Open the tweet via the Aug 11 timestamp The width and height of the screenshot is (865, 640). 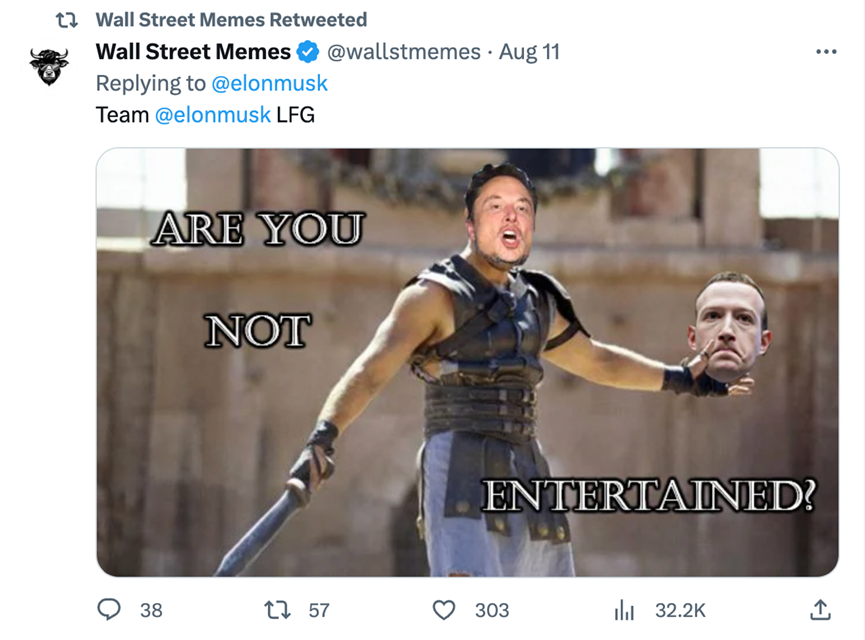coord(529,52)
